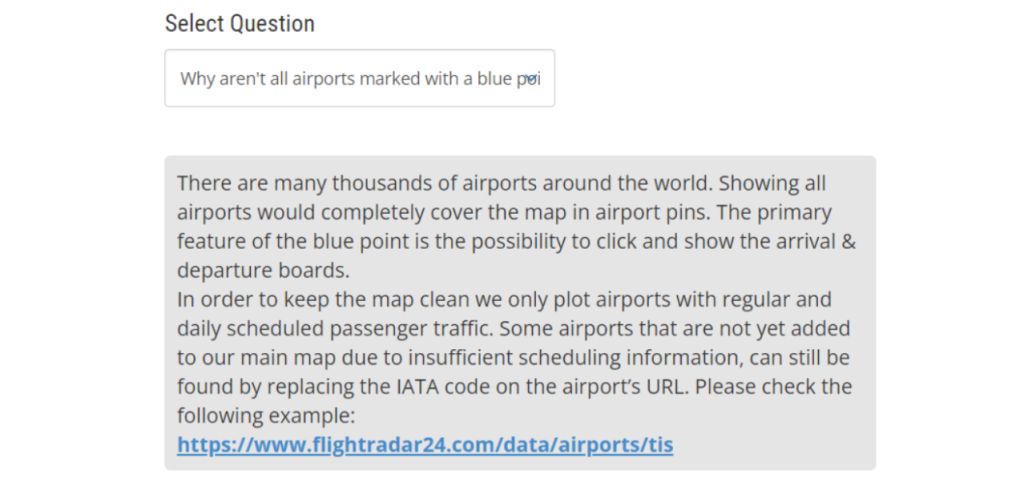1024x490 pixels.
Task: Click the "Select Question" label
Action: (239, 24)
